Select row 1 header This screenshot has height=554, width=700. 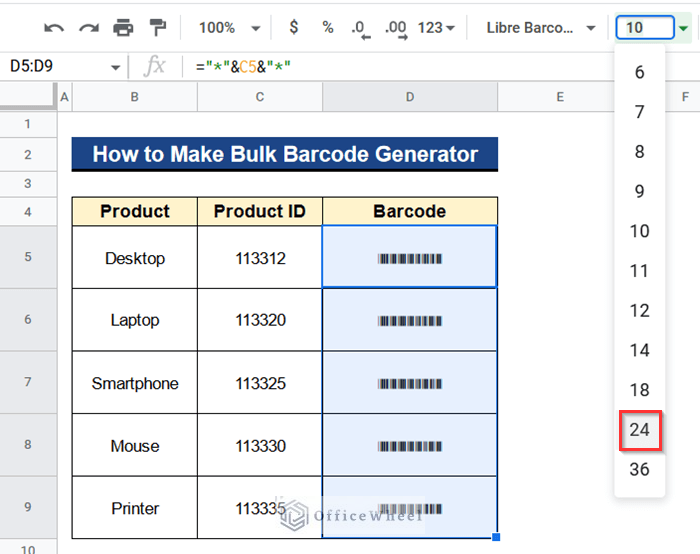click(x=28, y=124)
